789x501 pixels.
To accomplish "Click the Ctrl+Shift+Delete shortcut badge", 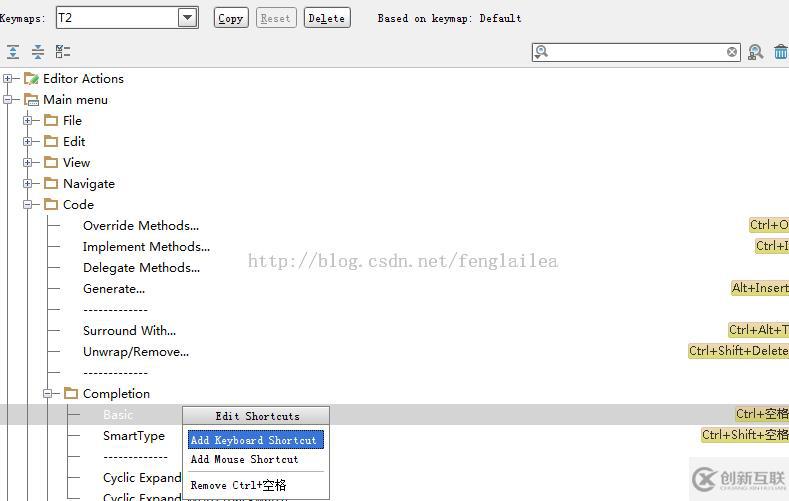I will pos(738,351).
